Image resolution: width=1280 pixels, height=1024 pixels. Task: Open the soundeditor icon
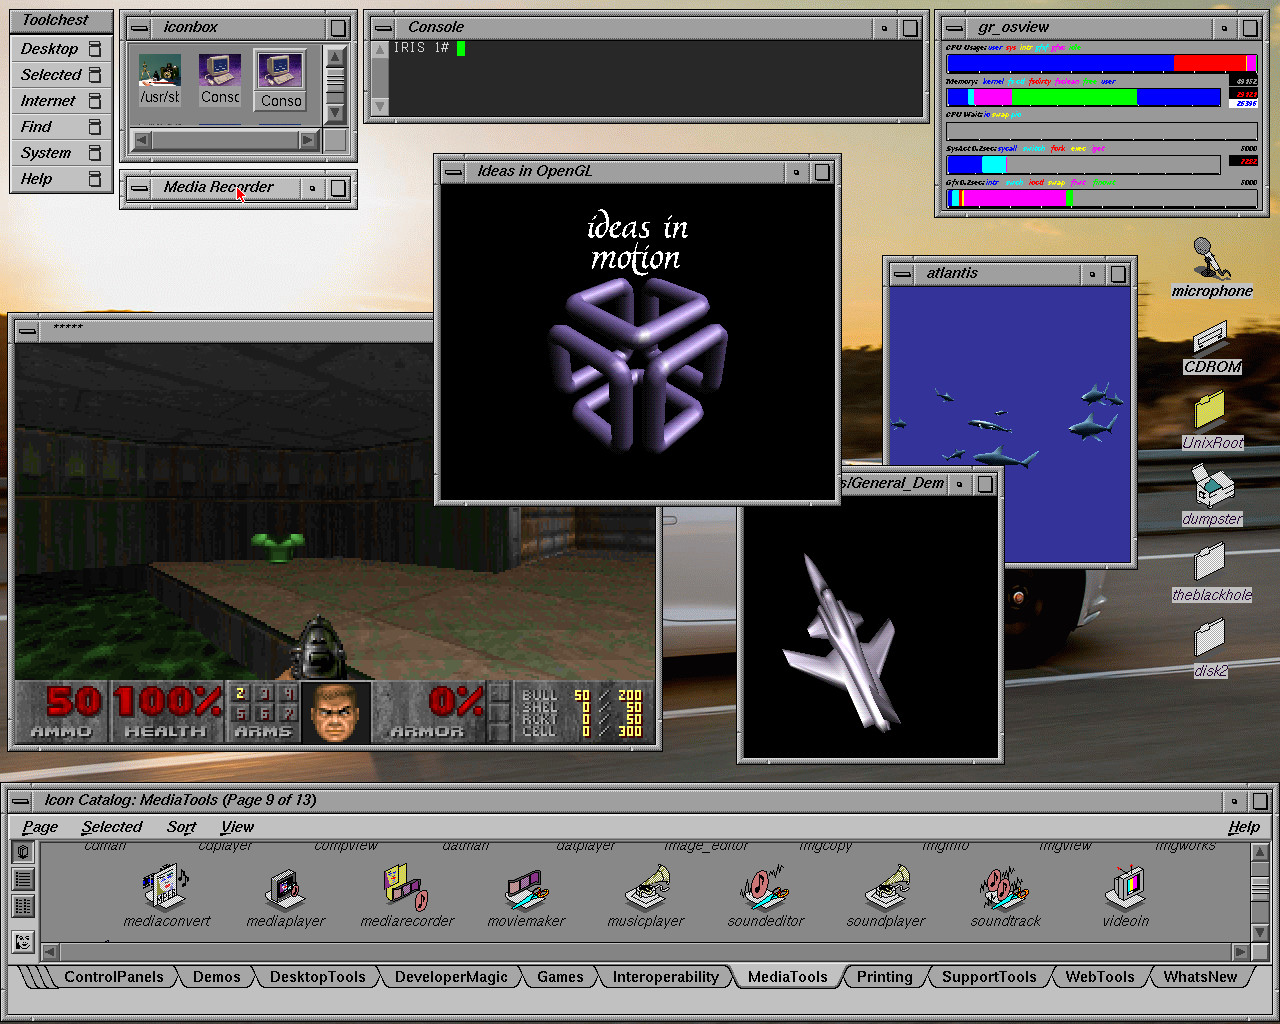coord(766,888)
